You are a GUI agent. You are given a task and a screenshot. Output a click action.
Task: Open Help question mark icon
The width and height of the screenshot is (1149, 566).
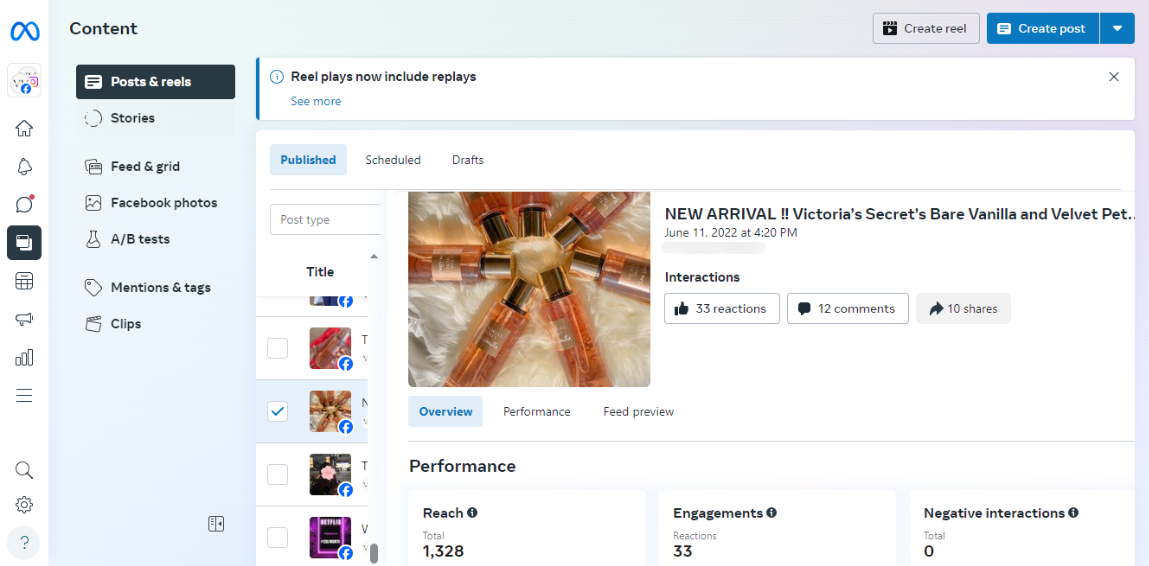tap(24, 543)
